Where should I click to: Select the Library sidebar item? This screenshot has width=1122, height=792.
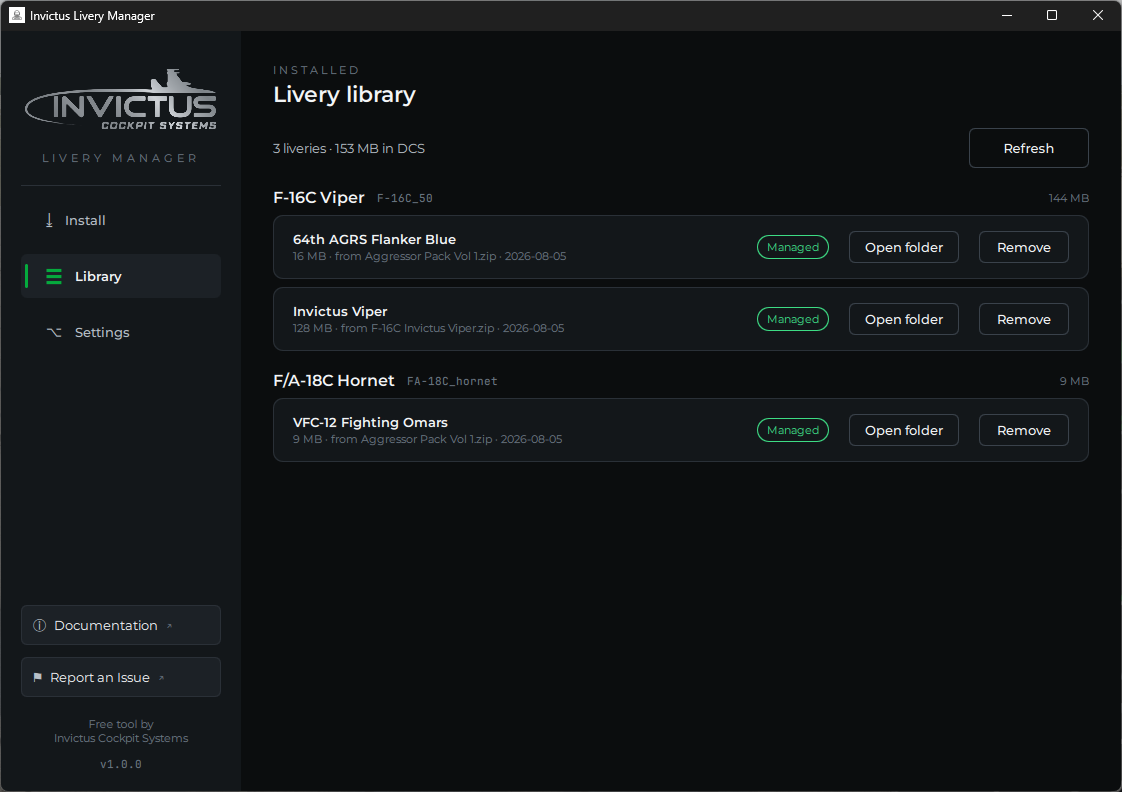pyautogui.click(x=121, y=276)
